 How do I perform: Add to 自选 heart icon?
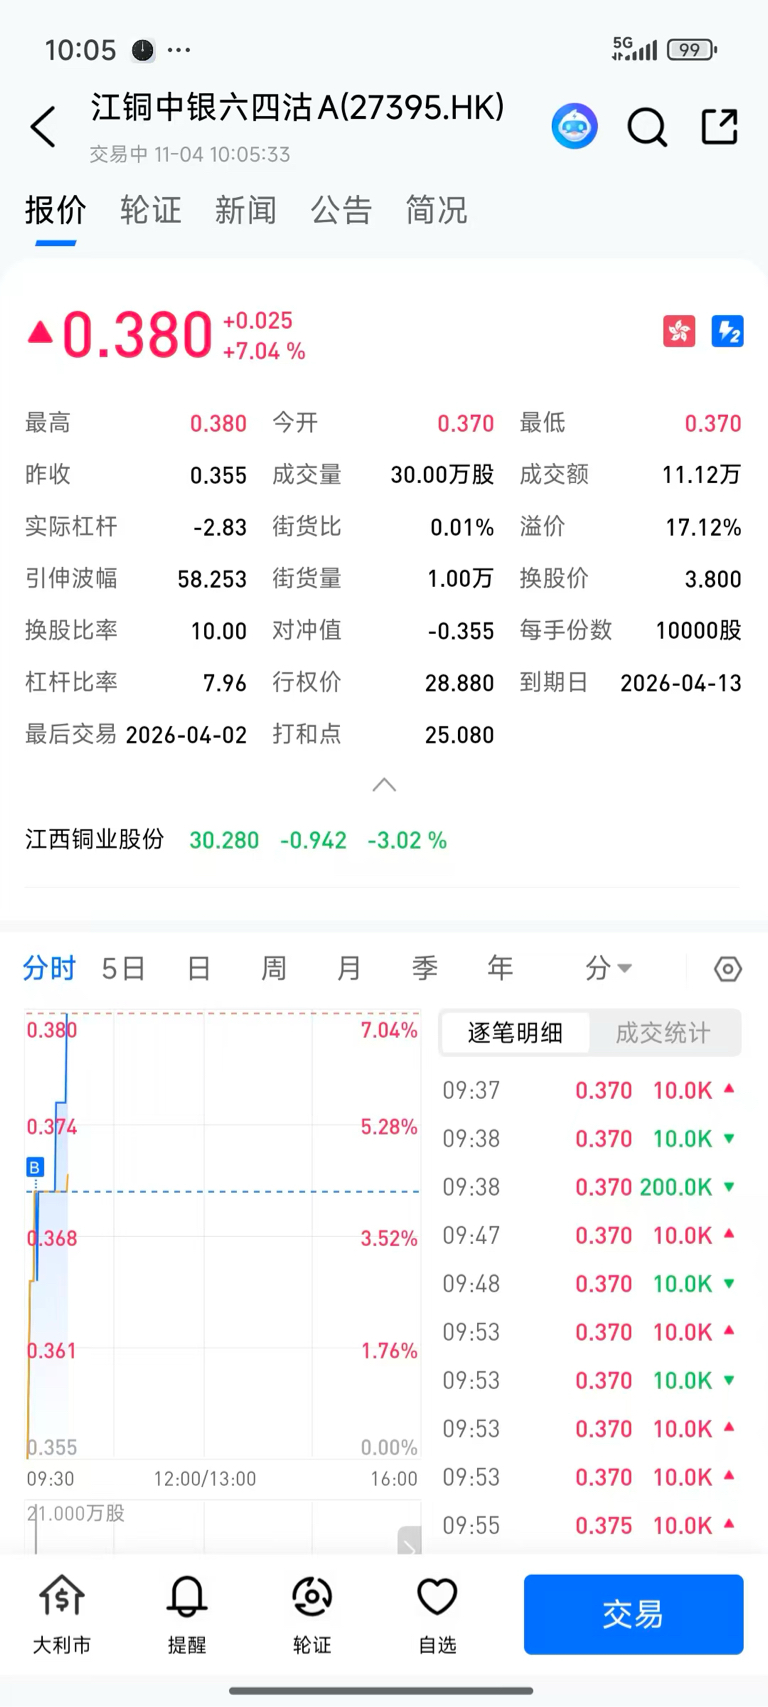[x=437, y=1614]
